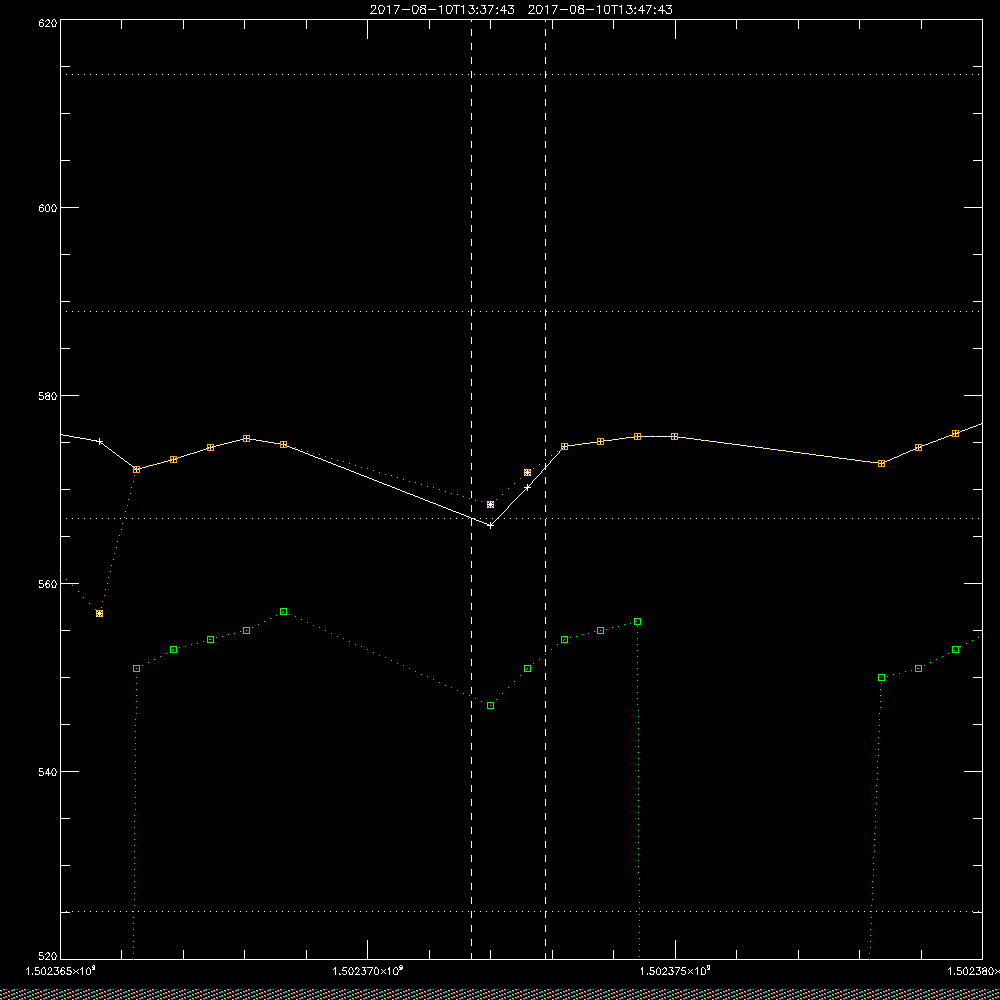Select the white plus at the solid line minimum
Viewport: 1000px width, 1000px height.
click(490, 526)
